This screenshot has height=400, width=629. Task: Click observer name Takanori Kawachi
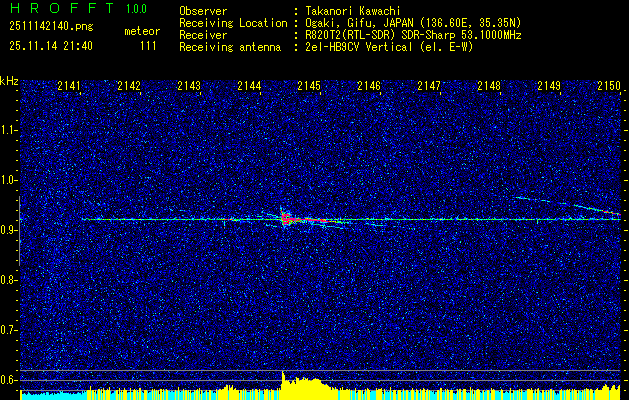pos(353,11)
